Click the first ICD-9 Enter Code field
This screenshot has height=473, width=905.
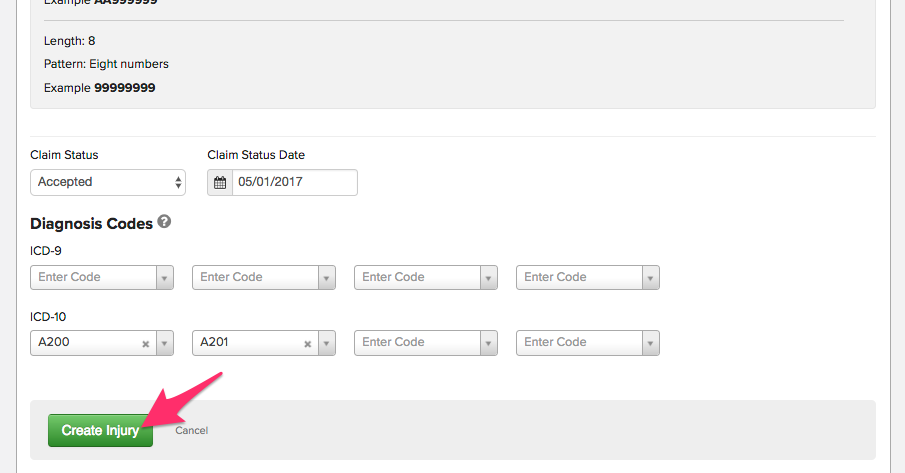click(94, 277)
